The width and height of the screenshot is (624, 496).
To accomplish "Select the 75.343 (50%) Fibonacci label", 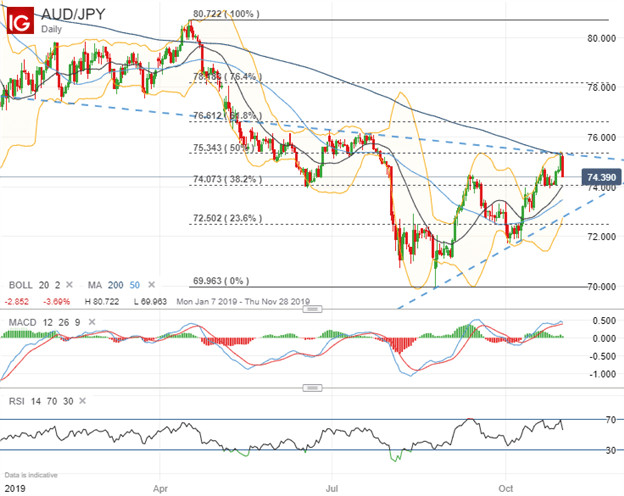I will tap(223, 148).
